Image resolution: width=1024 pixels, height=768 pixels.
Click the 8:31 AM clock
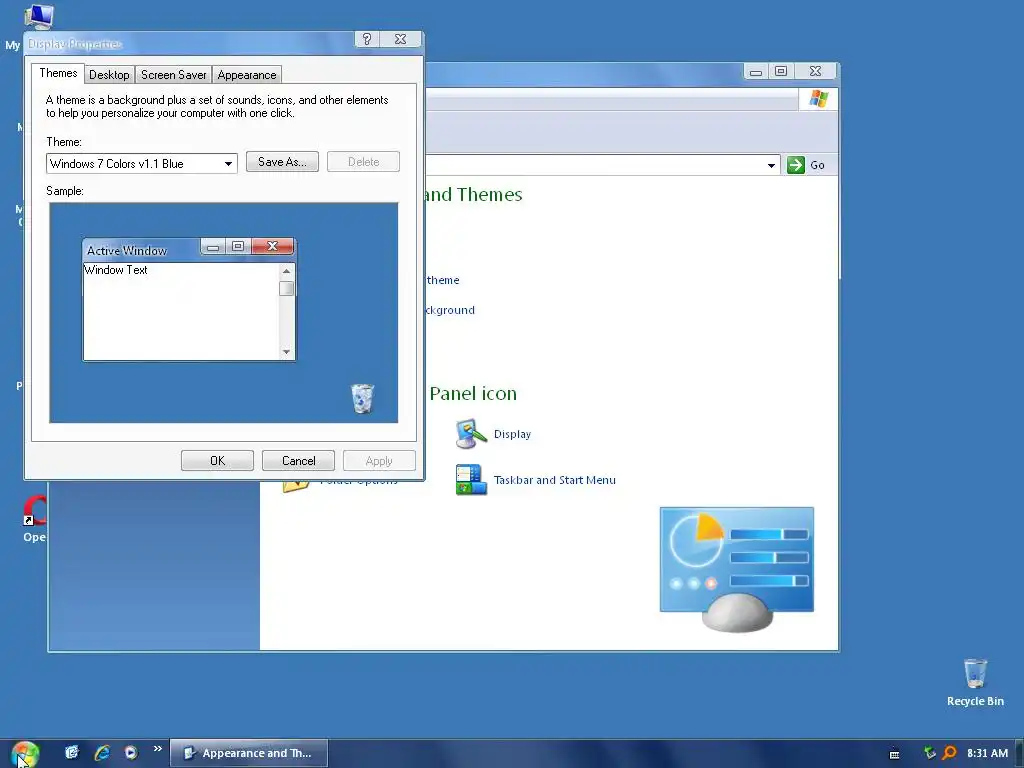[987, 753]
